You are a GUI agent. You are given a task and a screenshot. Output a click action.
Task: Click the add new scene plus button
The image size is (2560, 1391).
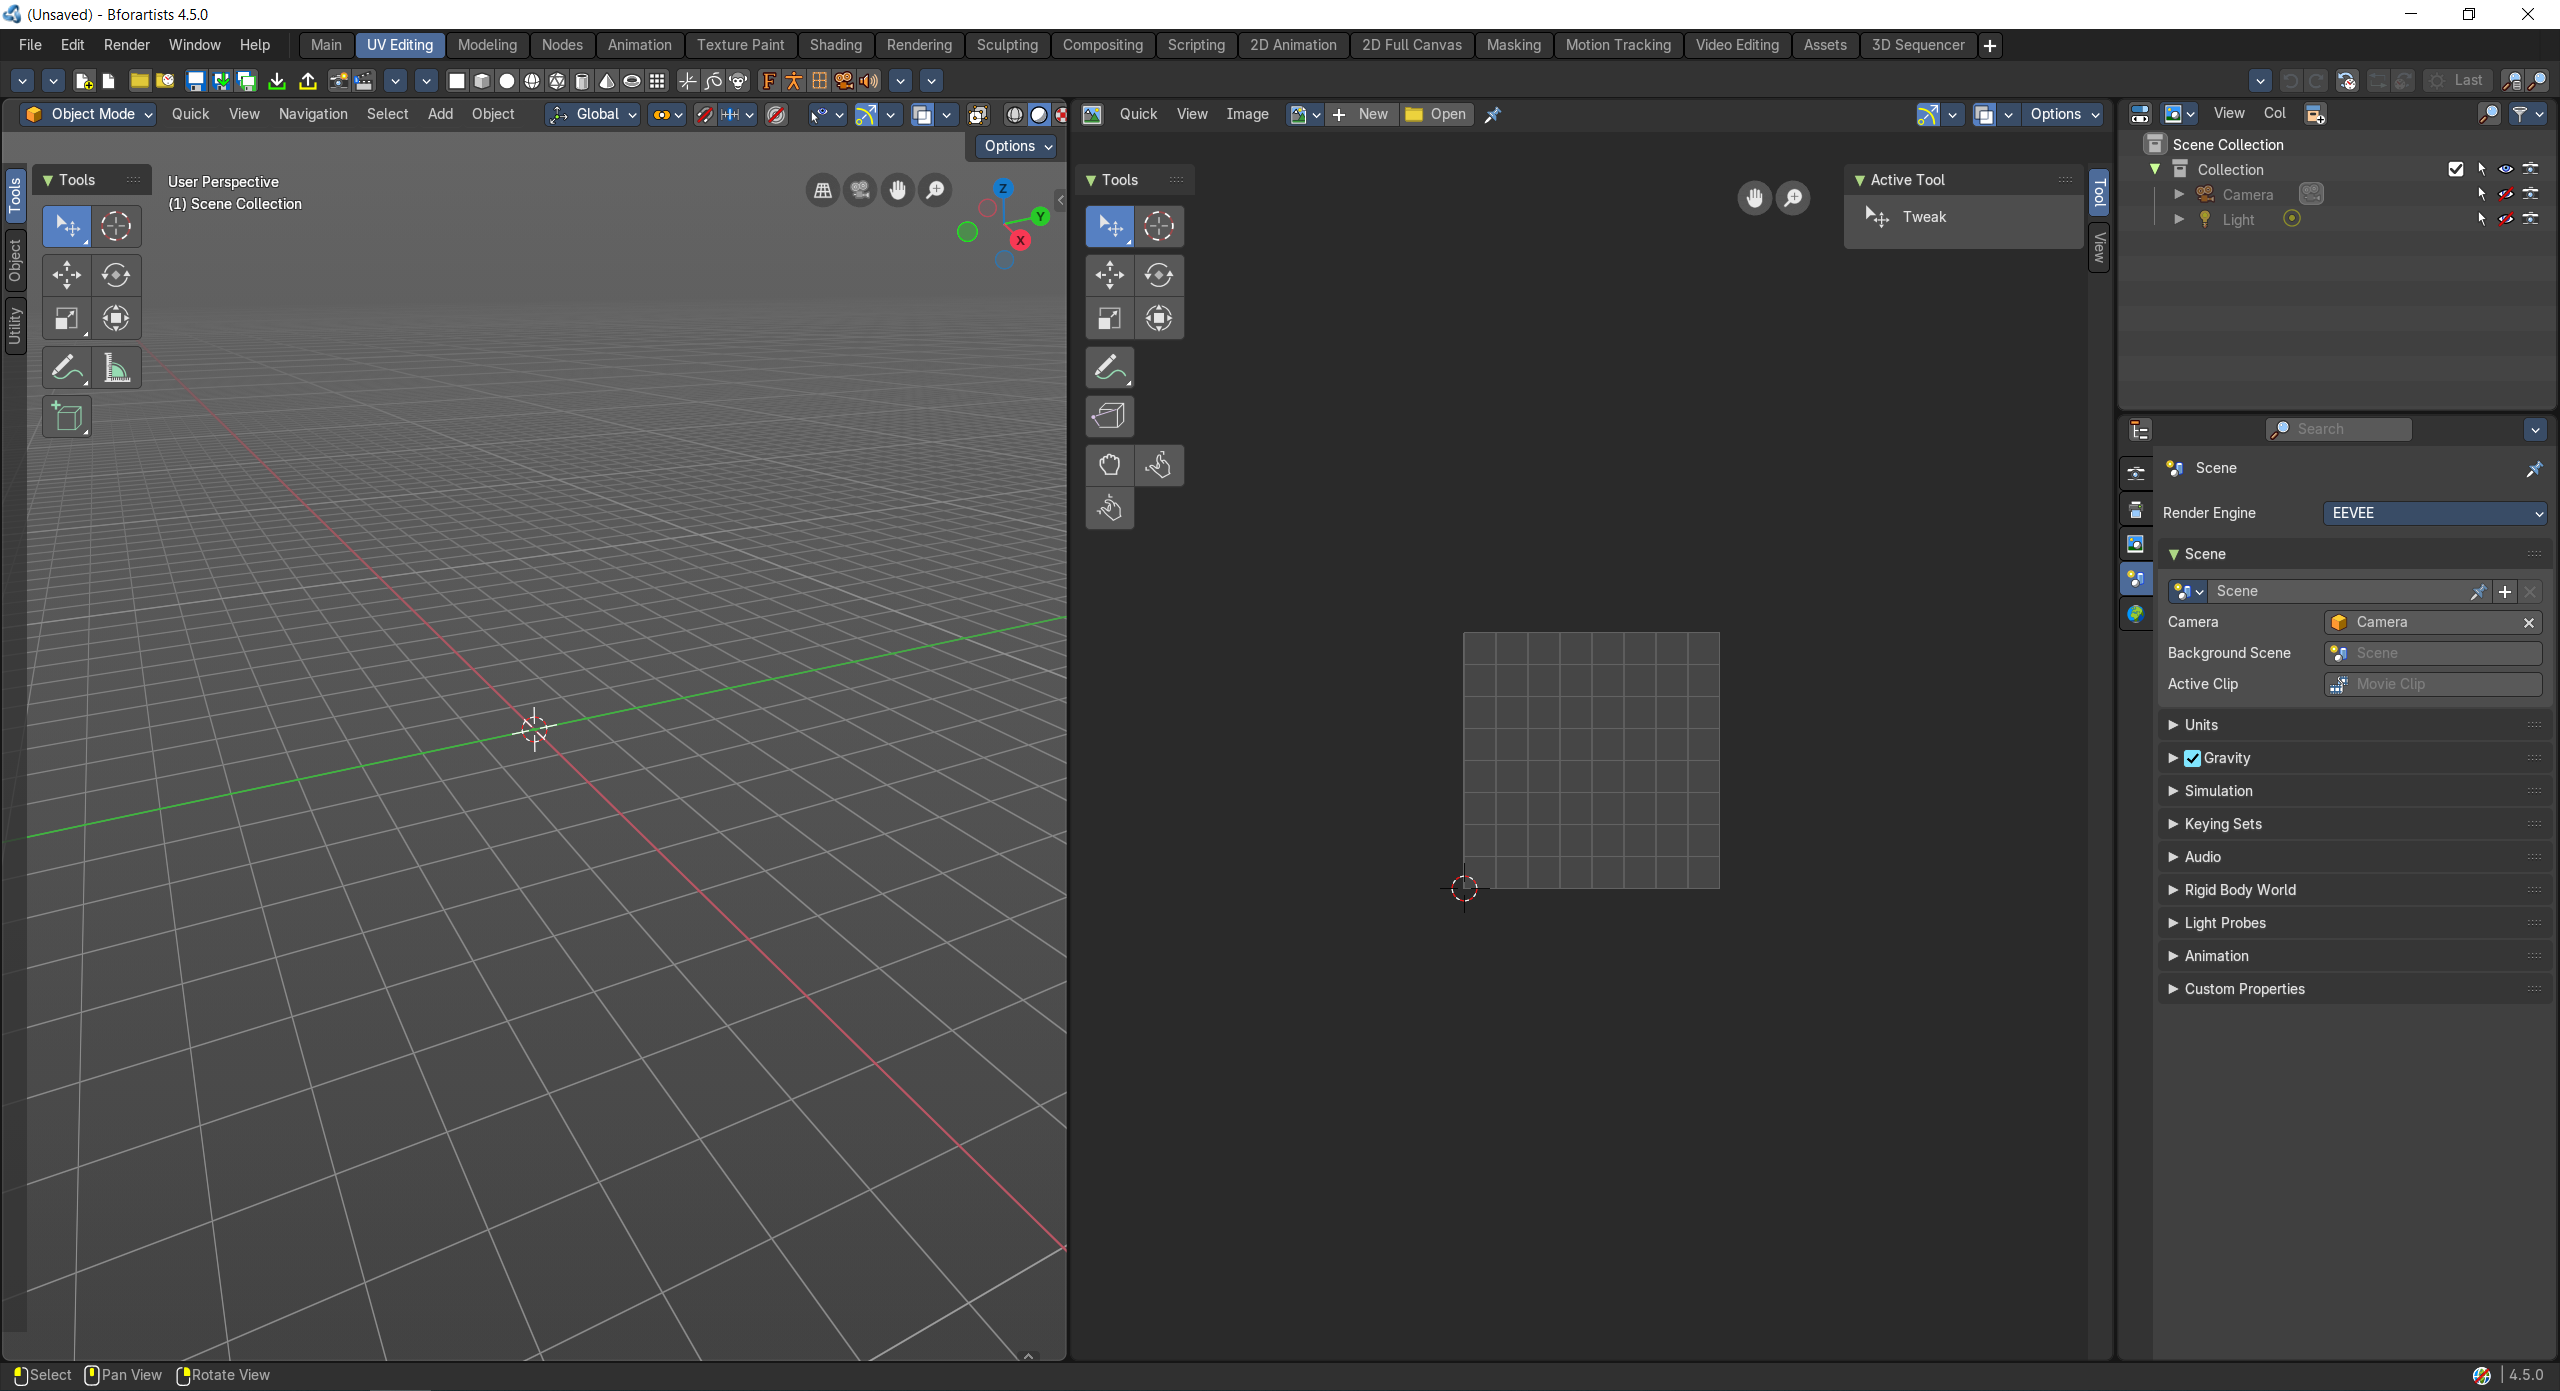coord(2505,592)
